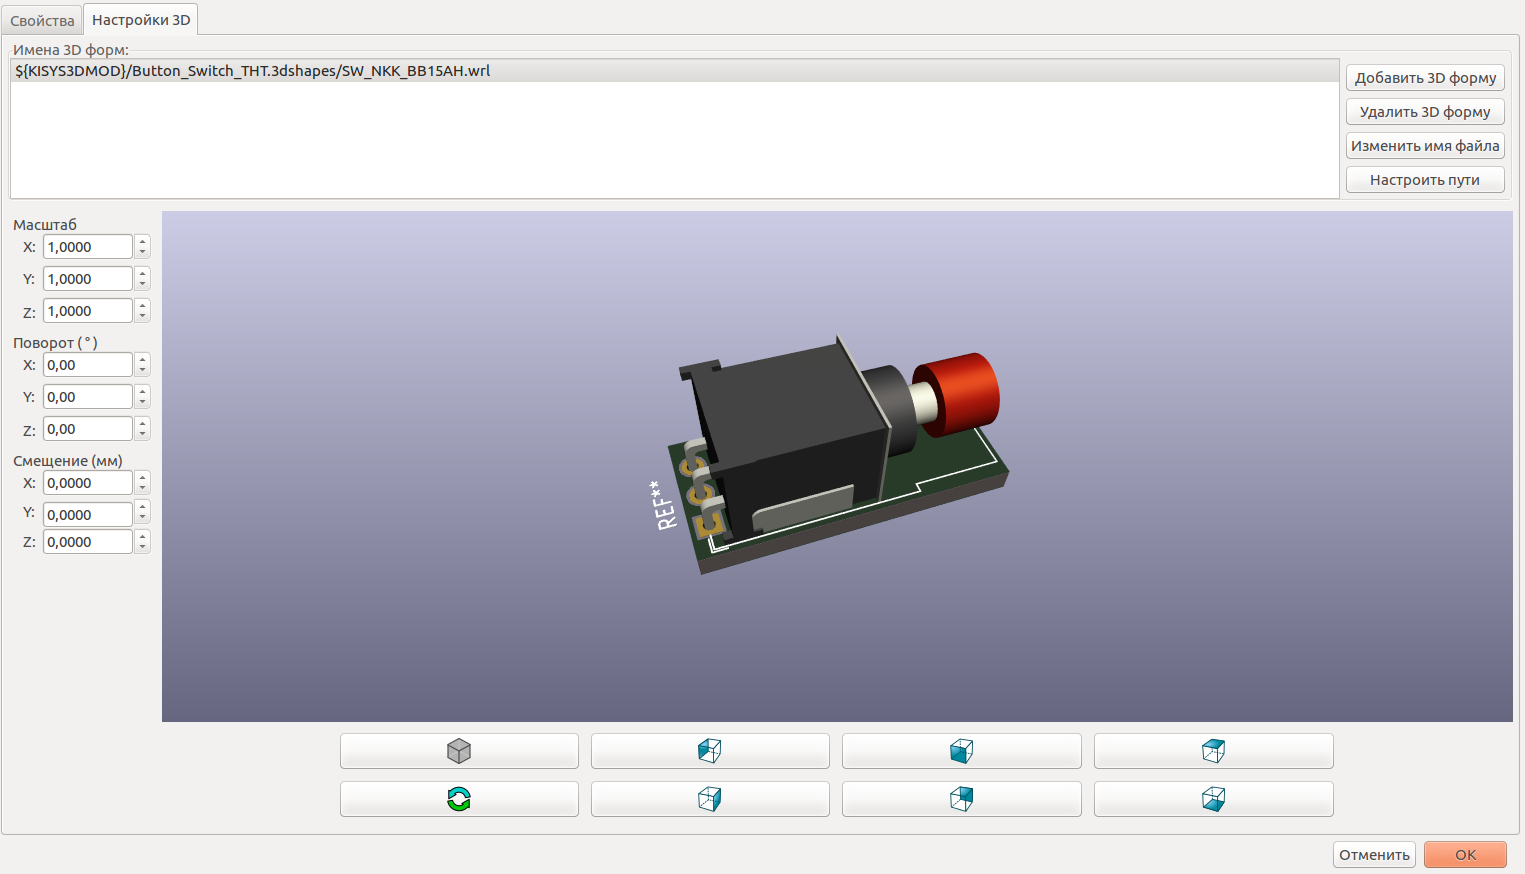The width and height of the screenshot is (1525, 874).
Task: Click Изменить имя файла button
Action: point(1425,146)
